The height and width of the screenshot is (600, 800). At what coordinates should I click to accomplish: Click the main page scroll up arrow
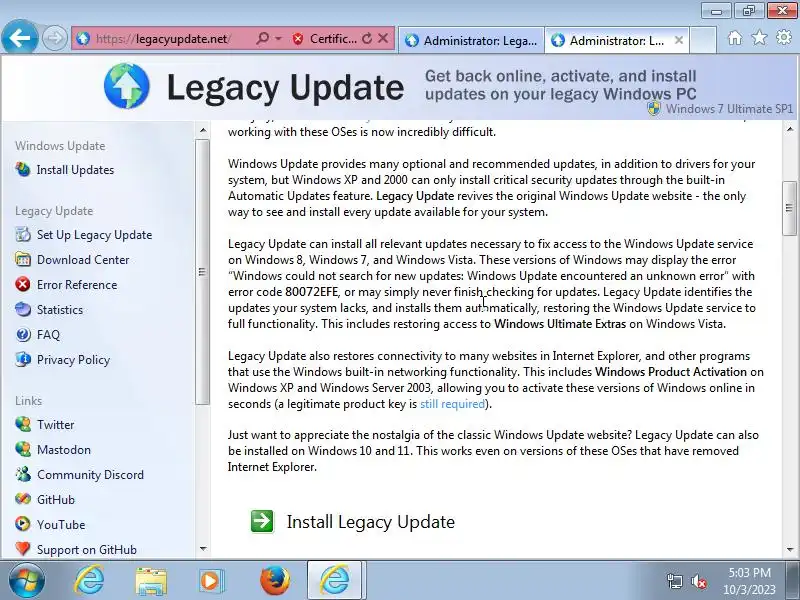click(x=790, y=129)
